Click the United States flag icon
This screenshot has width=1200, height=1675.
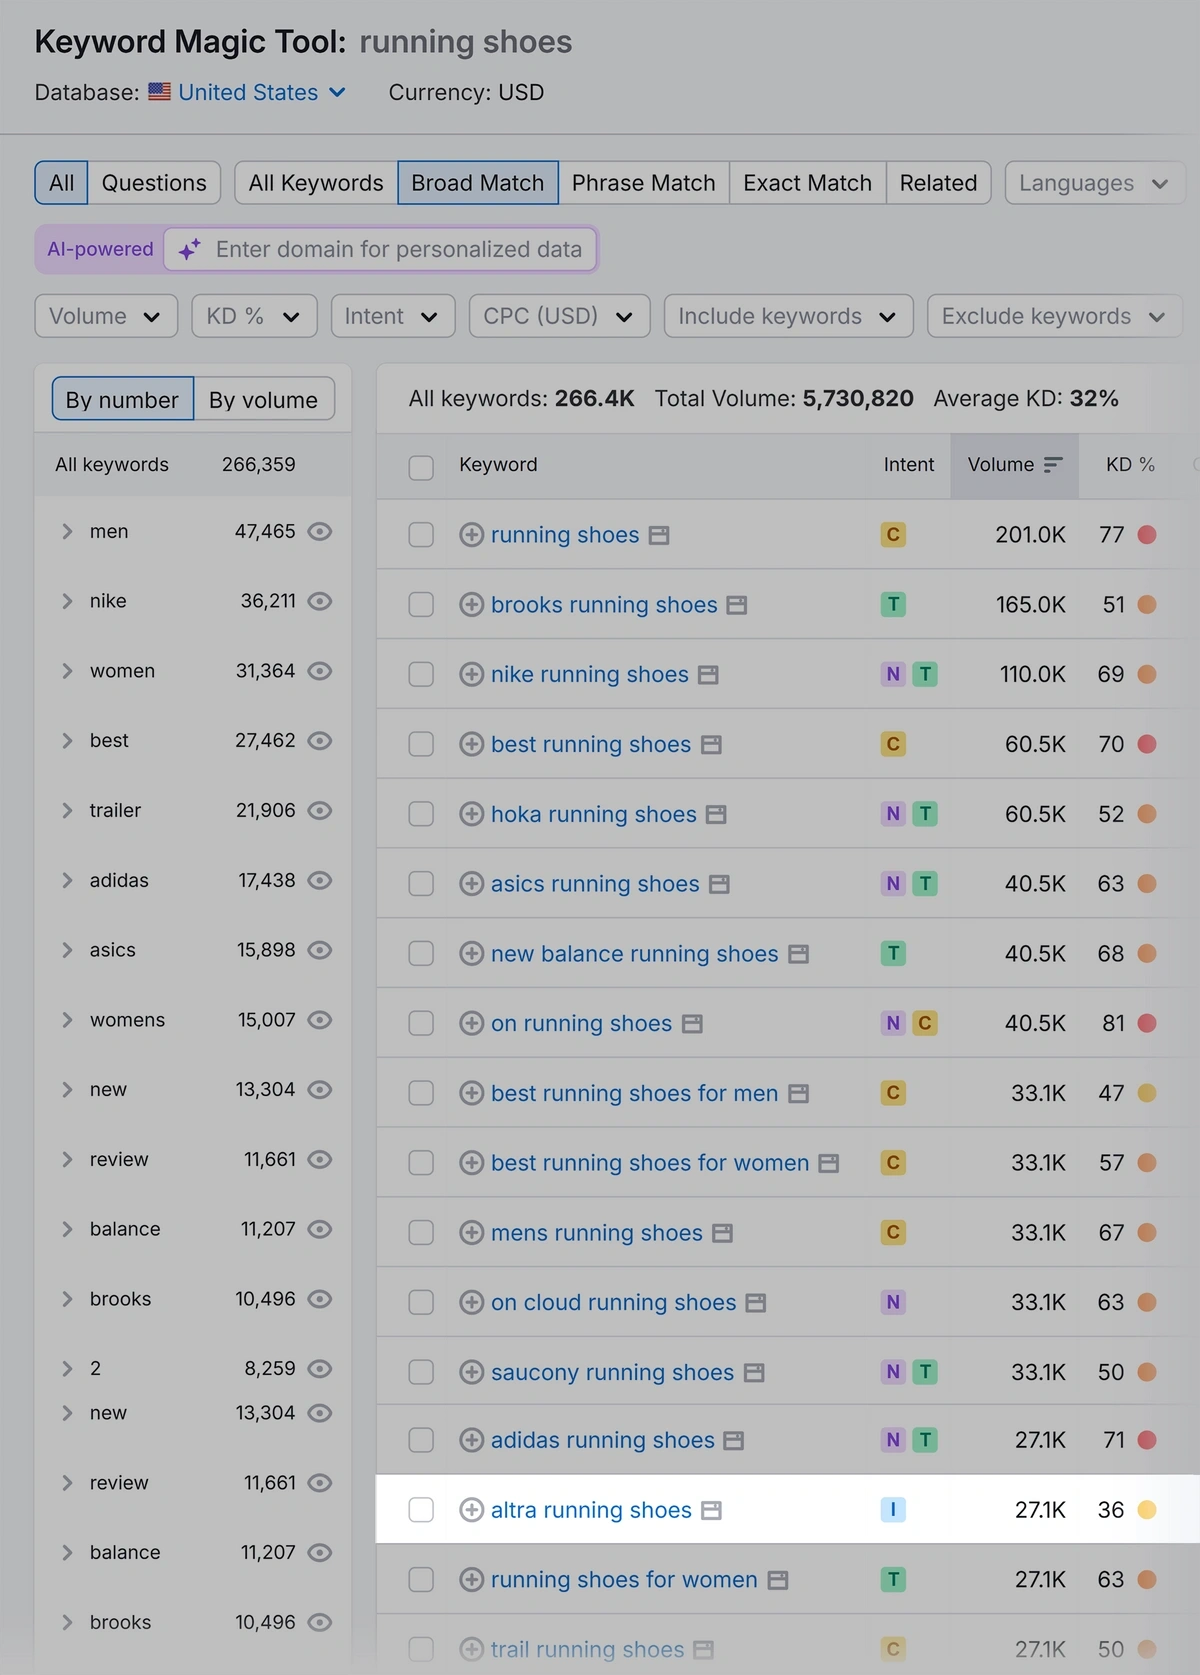tap(160, 92)
